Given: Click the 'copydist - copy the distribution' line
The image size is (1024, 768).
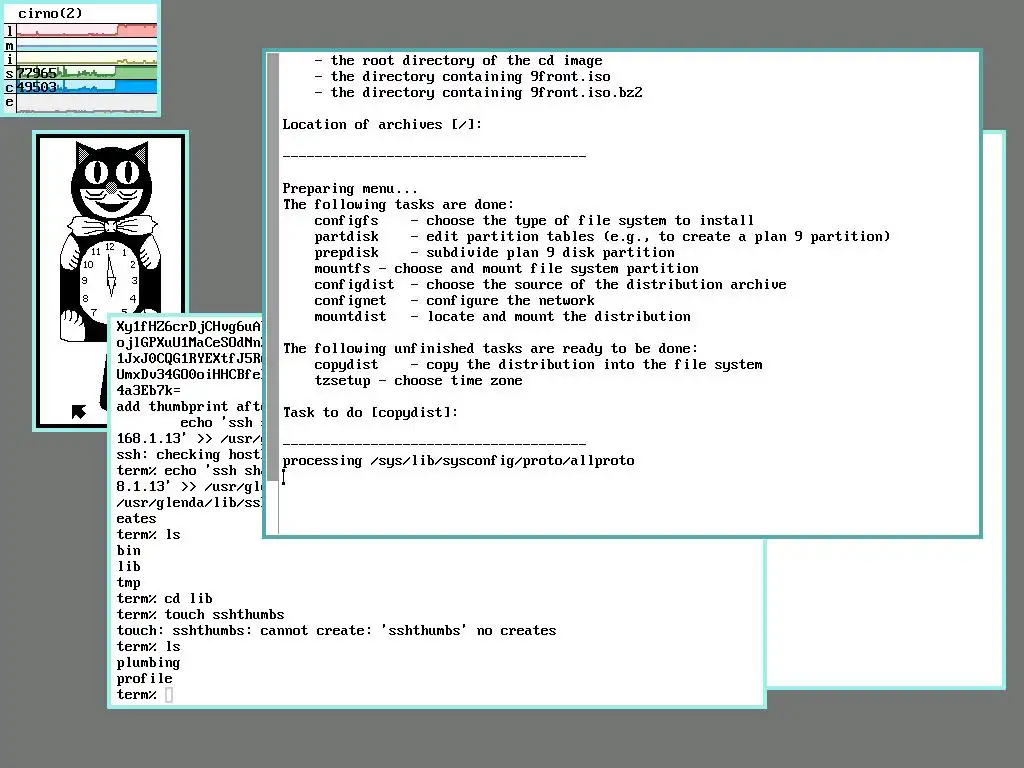Looking at the screenshot, I should [x=538, y=364].
